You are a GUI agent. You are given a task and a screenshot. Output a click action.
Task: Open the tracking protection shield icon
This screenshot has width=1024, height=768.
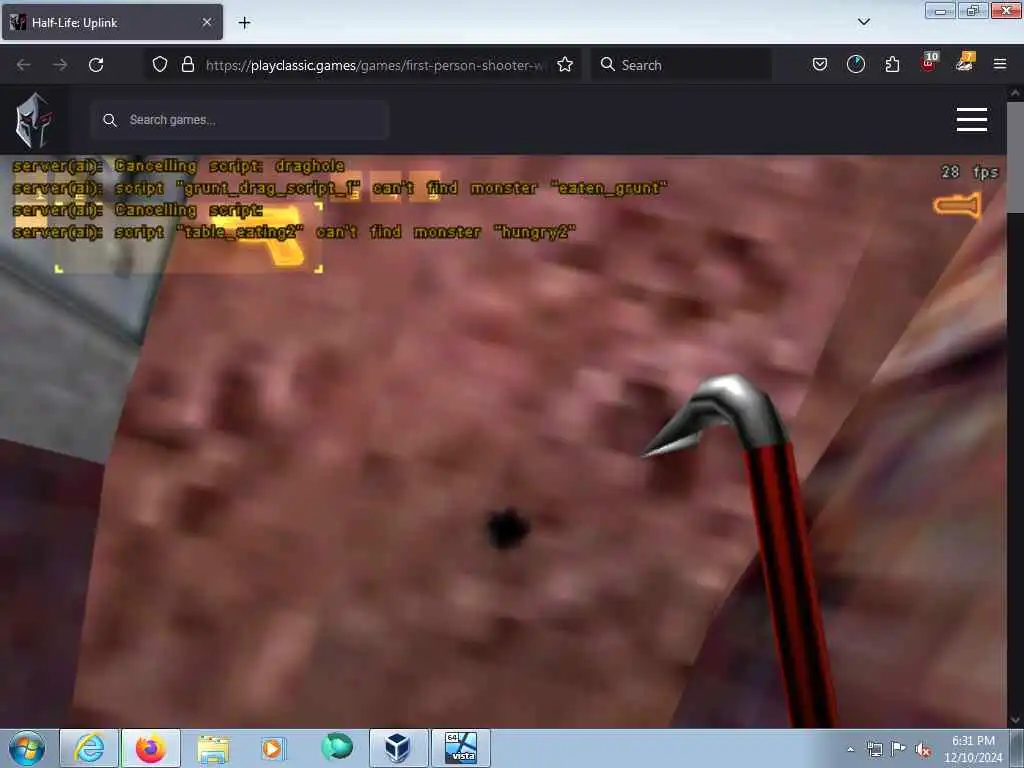[160, 64]
